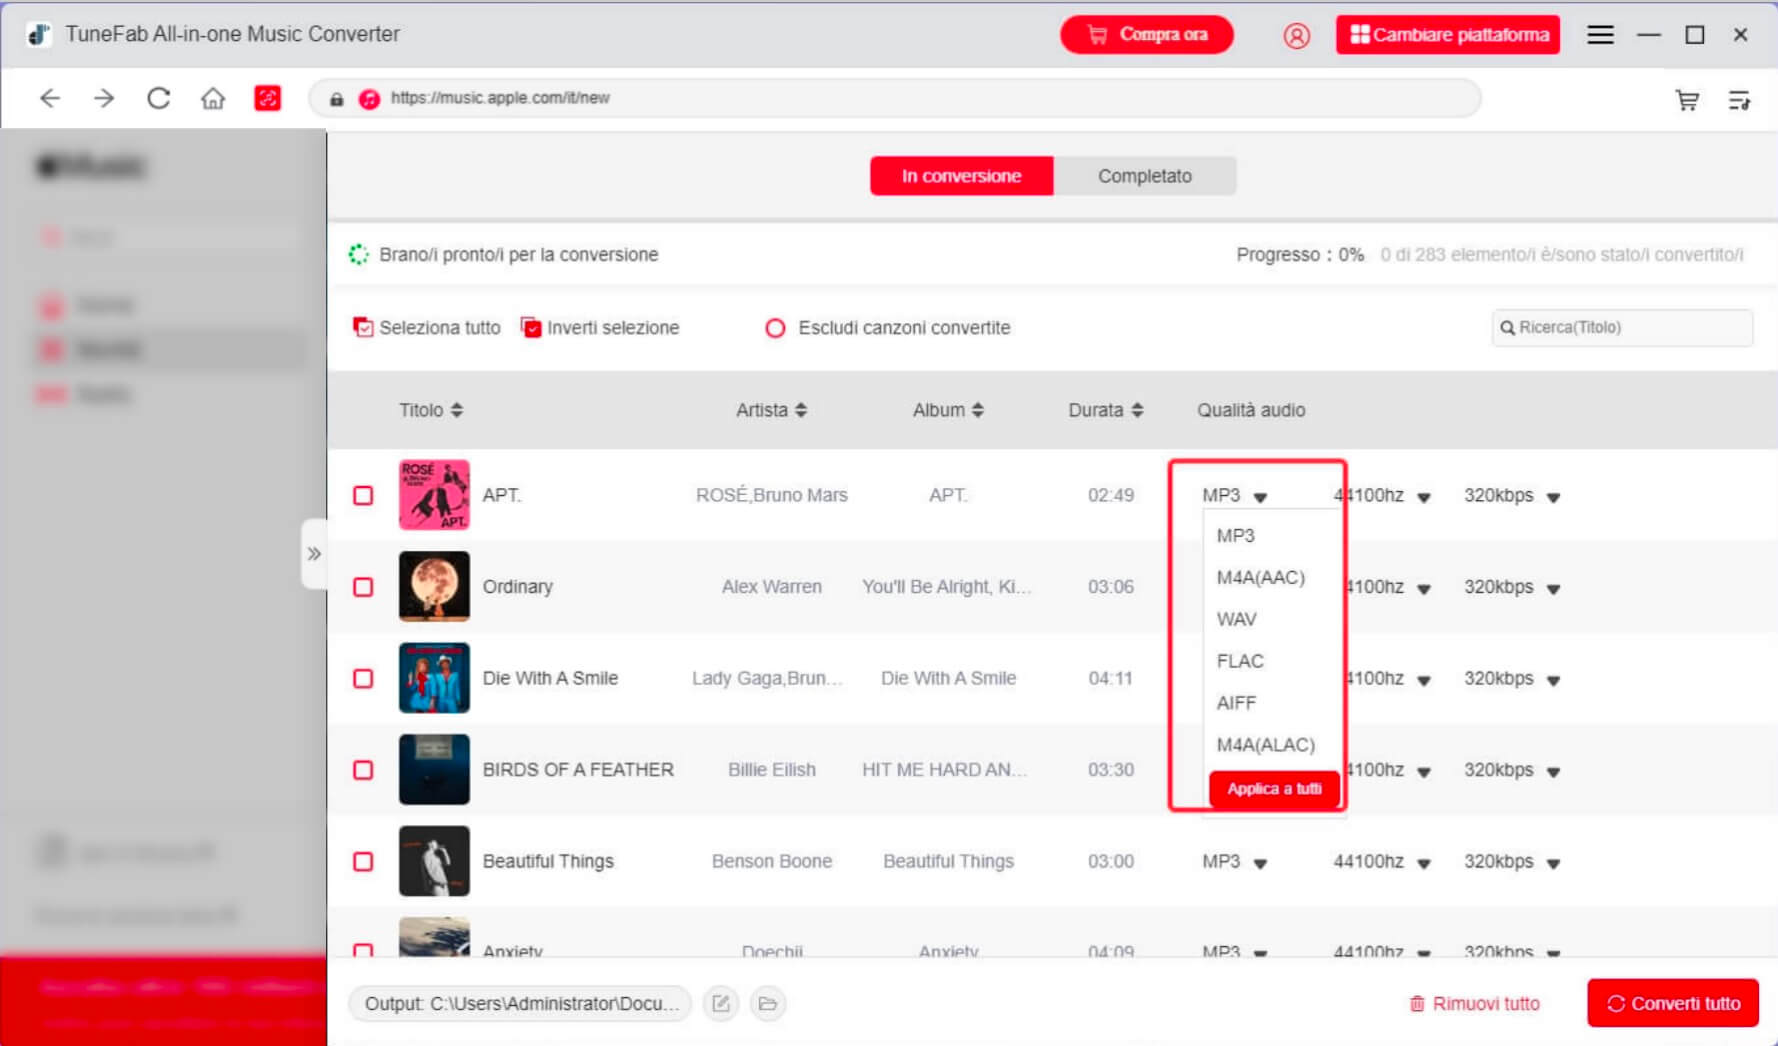Tick the checkbox for APT. song
Screen dimensions: 1778x1046
pos(363,496)
